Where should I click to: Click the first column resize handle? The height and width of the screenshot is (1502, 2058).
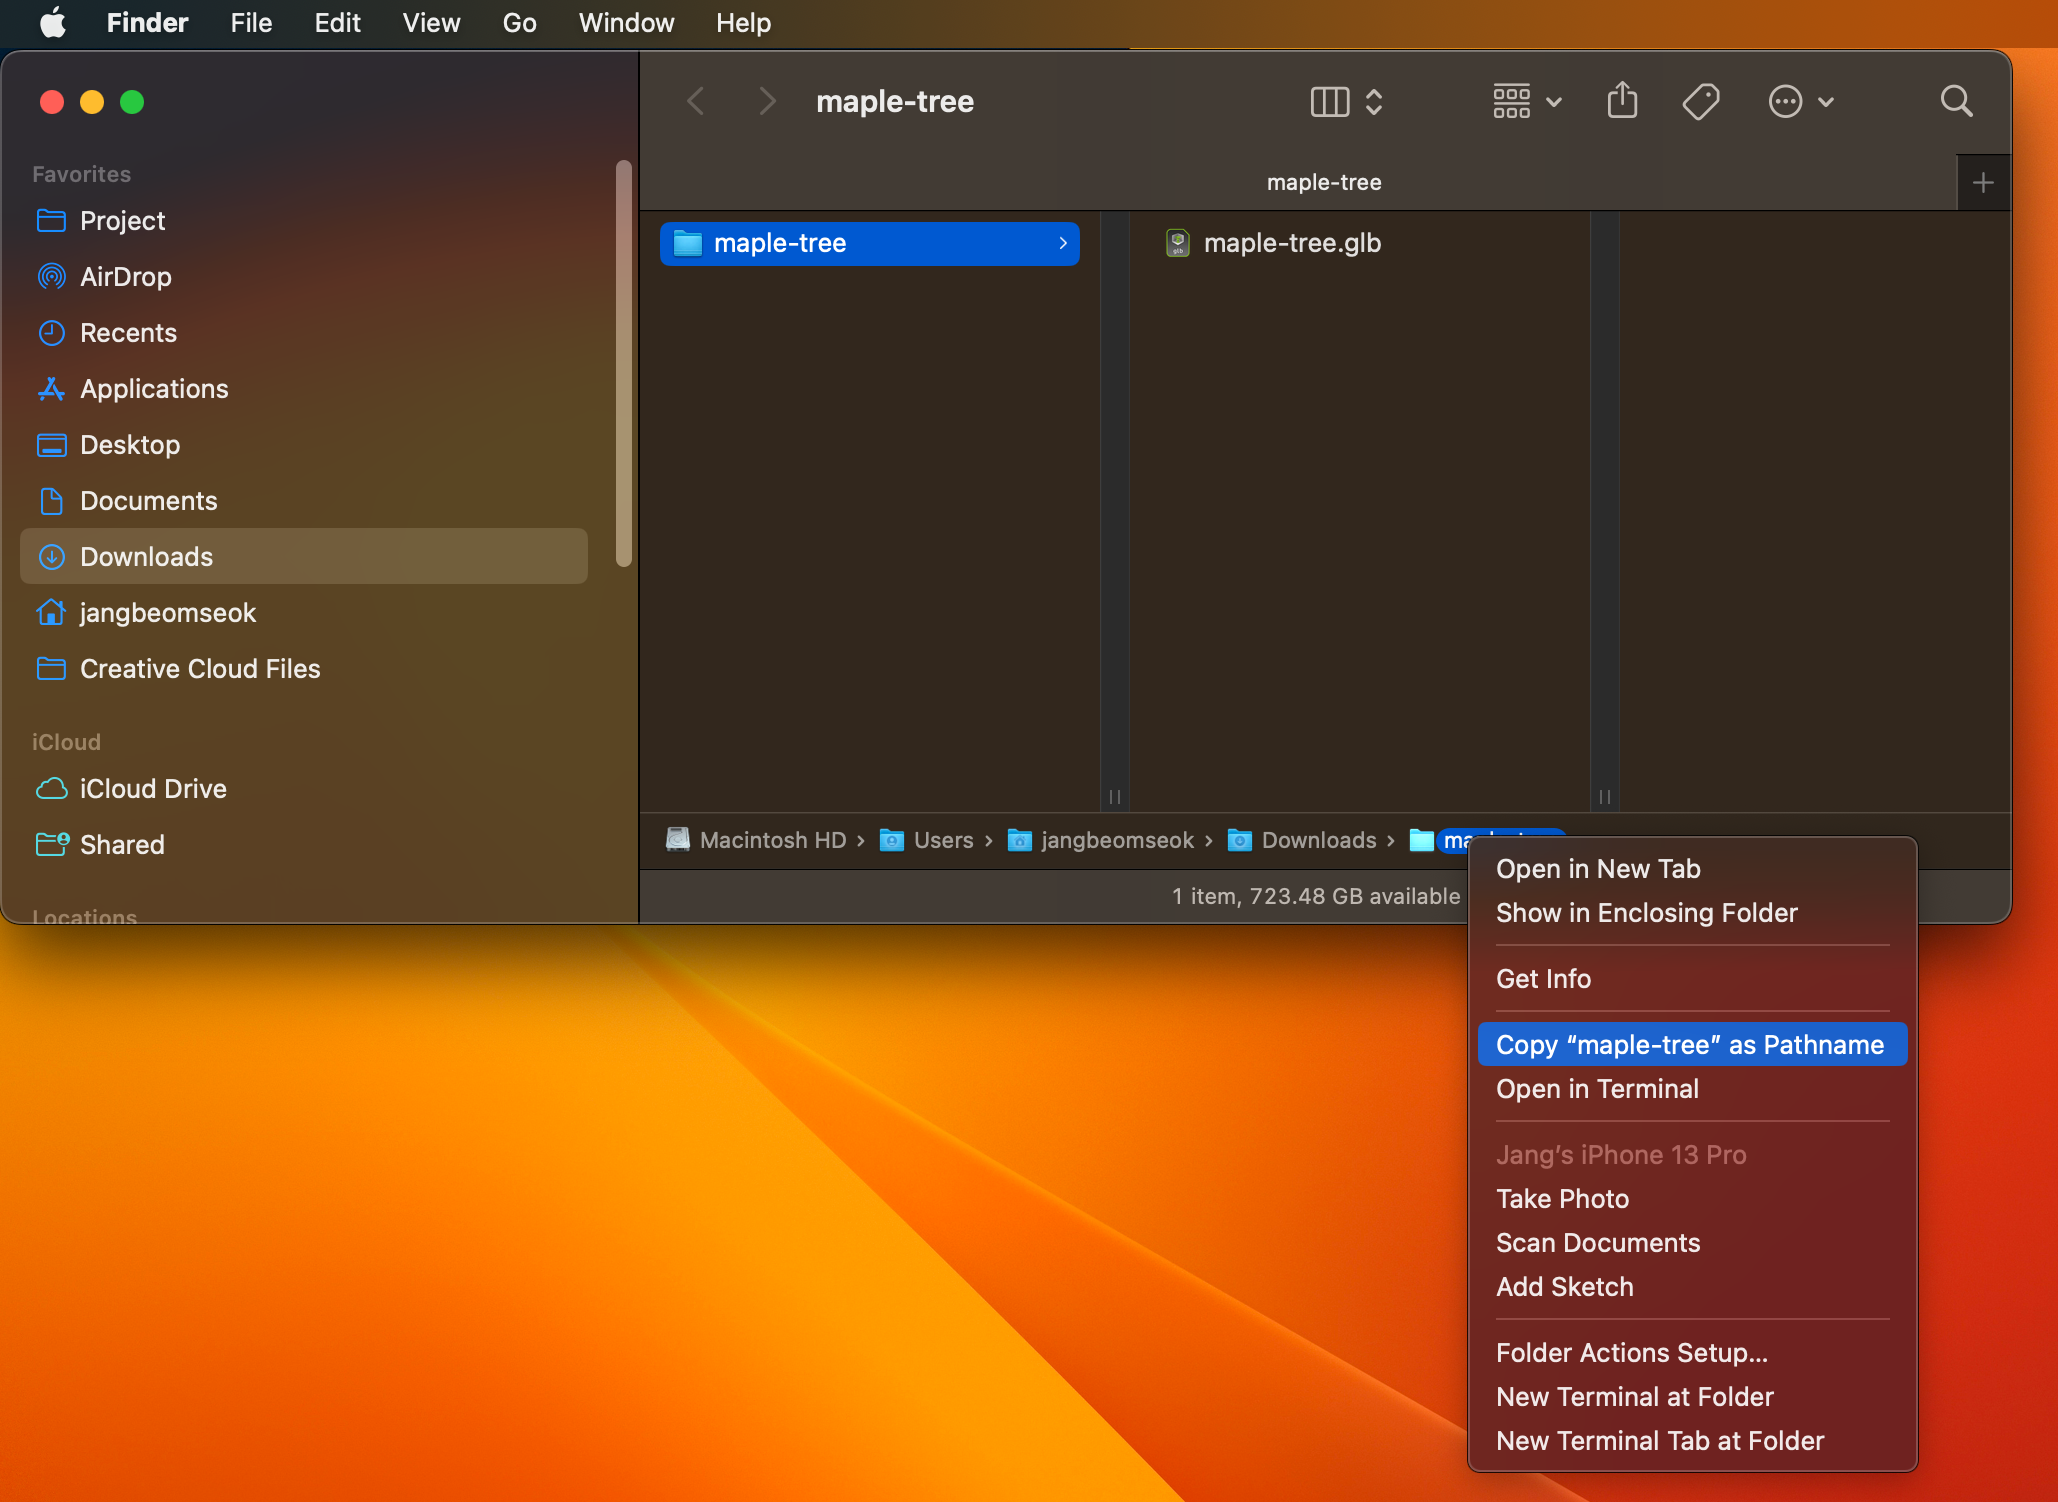tap(1114, 797)
